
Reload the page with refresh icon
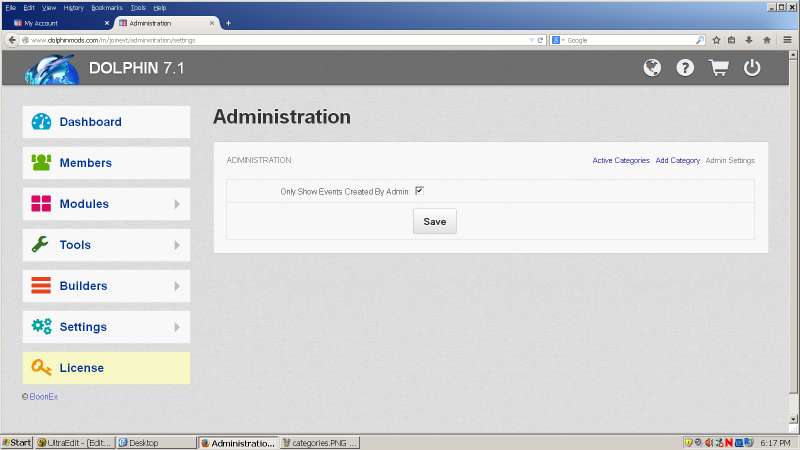pyautogui.click(x=540, y=40)
